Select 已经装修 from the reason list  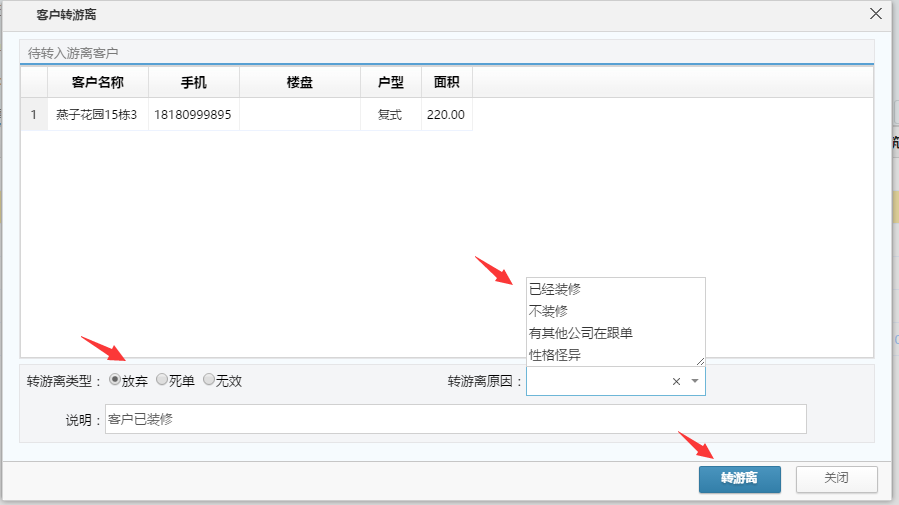tap(555, 289)
